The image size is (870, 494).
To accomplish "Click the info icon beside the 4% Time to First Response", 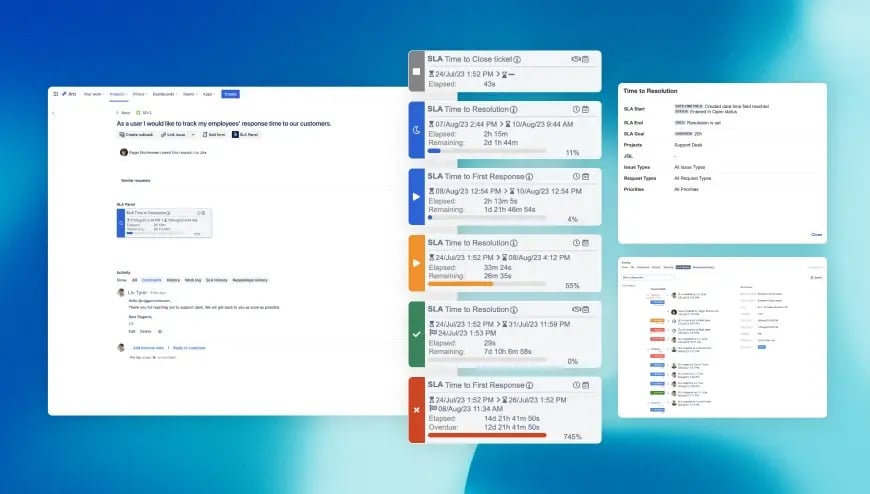I will pos(529,177).
